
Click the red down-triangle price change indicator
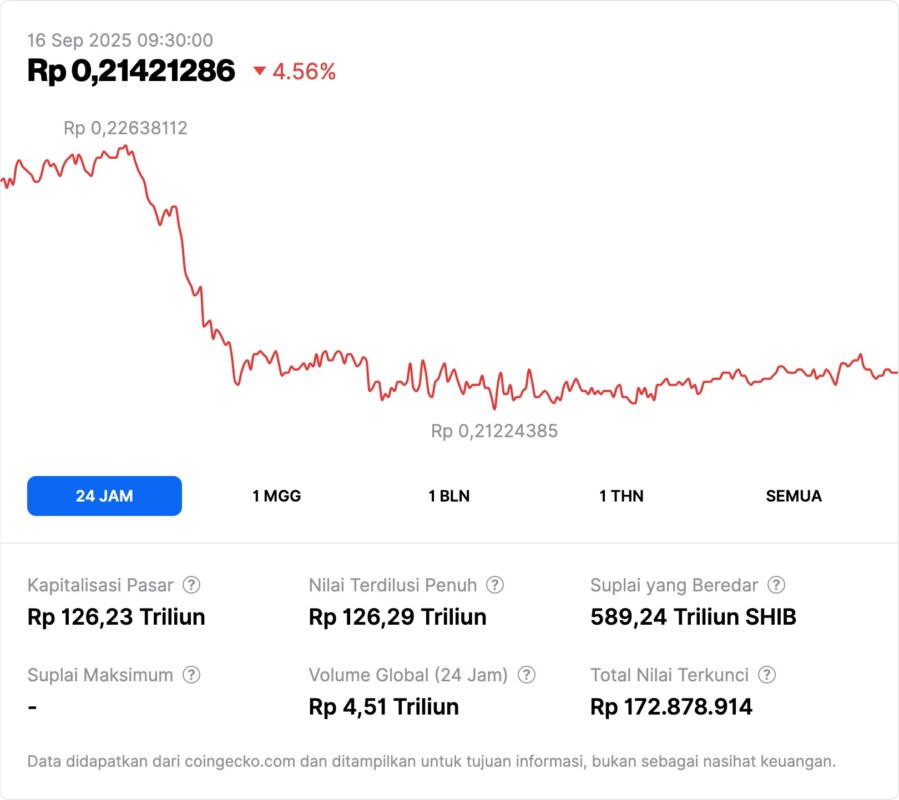point(260,71)
